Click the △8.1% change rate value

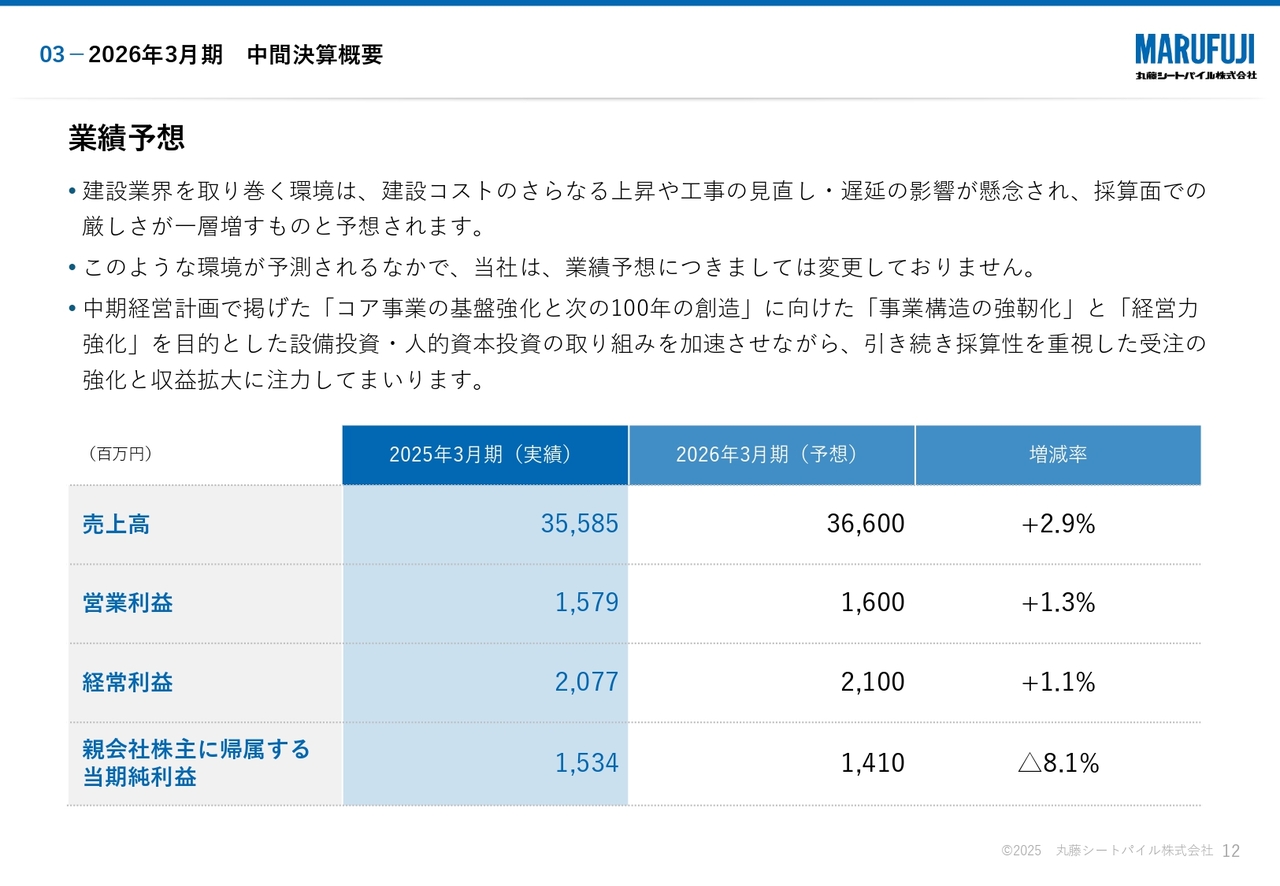click(x=1058, y=764)
